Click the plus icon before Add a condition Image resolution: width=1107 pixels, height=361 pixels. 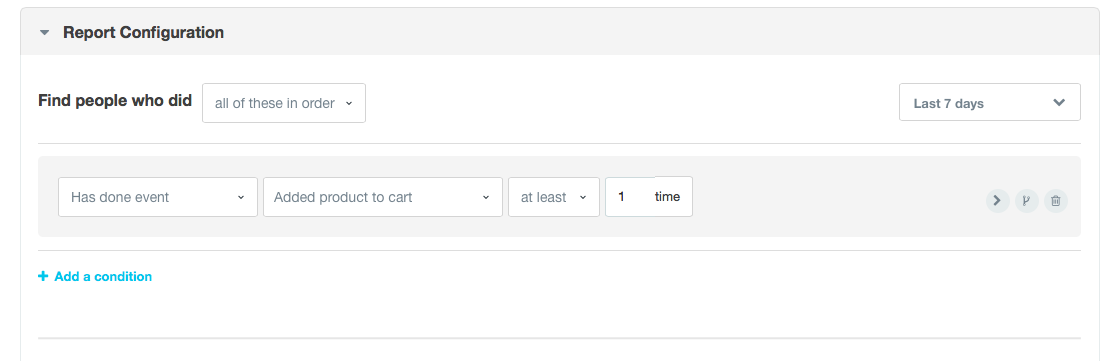pos(43,276)
